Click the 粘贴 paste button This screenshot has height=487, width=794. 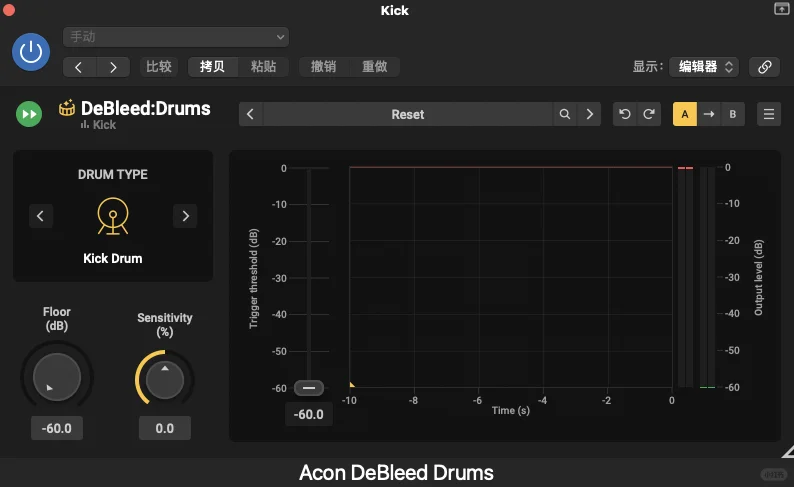[x=263, y=67]
